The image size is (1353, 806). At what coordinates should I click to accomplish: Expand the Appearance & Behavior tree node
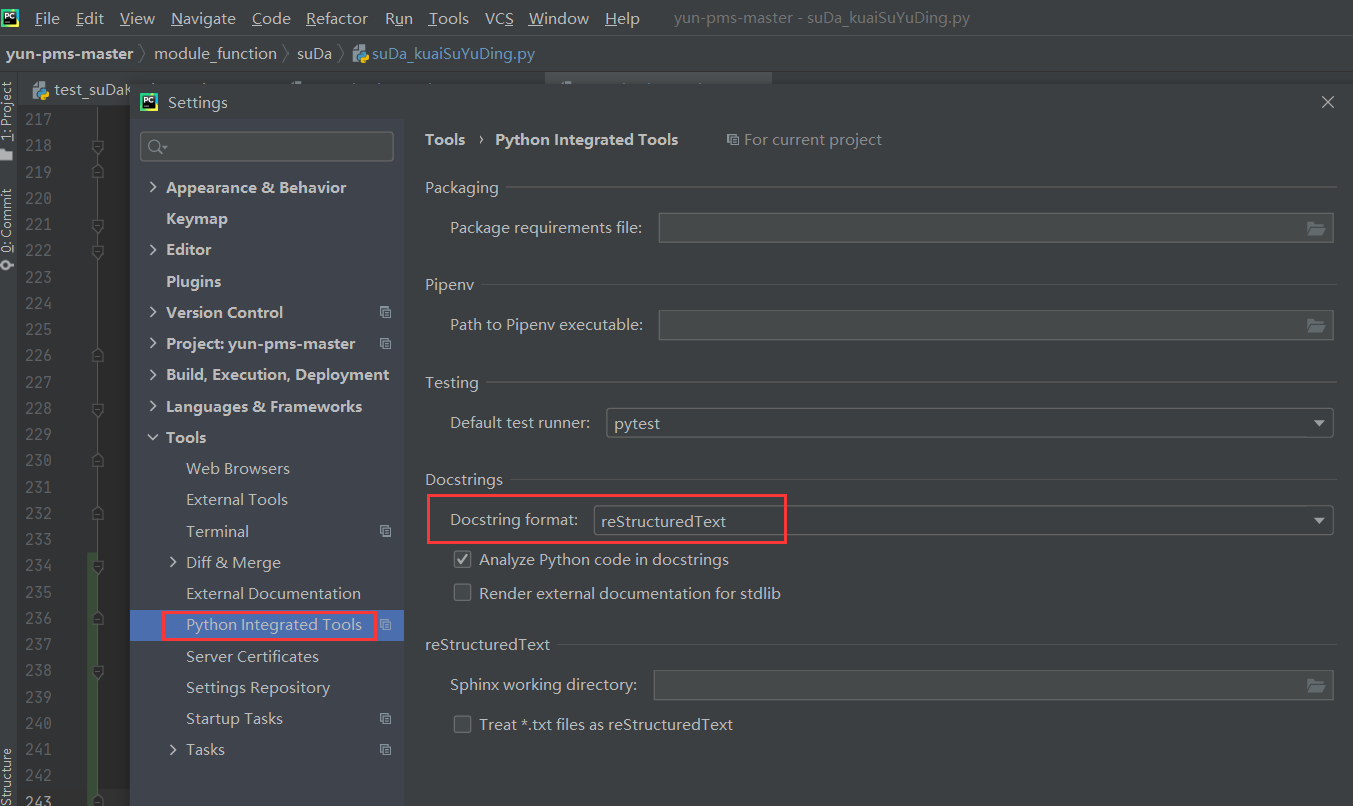coord(153,187)
